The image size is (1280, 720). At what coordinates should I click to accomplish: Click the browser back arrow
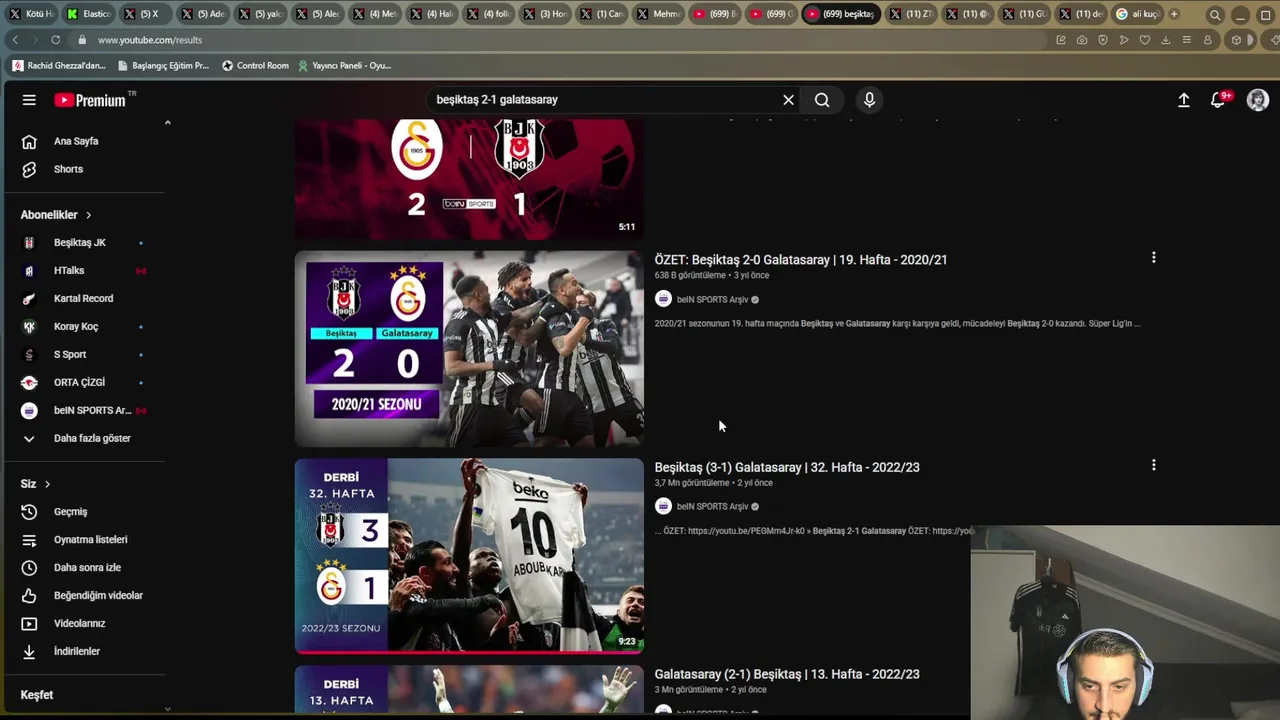click(15, 40)
